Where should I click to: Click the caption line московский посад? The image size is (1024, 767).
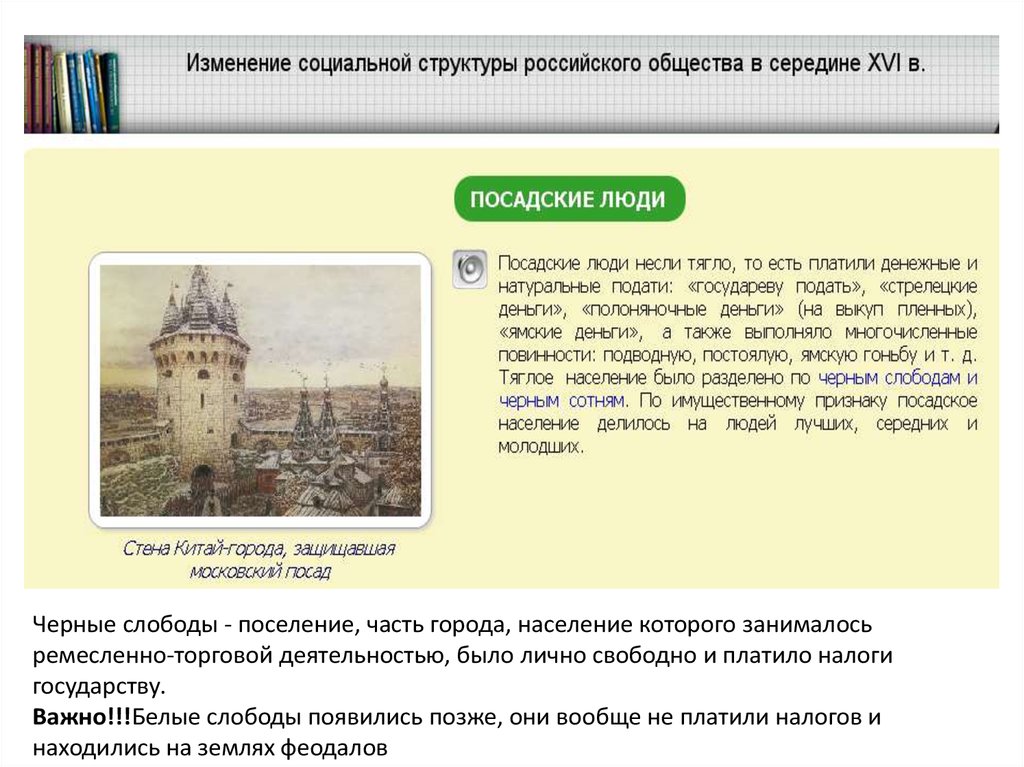[x=260, y=572]
